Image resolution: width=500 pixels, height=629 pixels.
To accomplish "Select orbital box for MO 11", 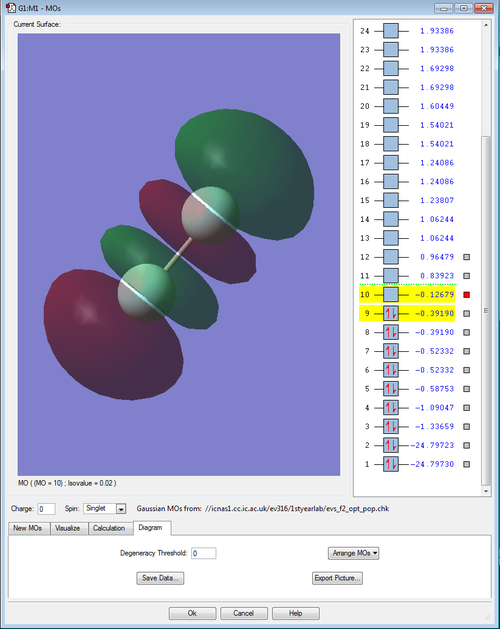I will point(390,276).
